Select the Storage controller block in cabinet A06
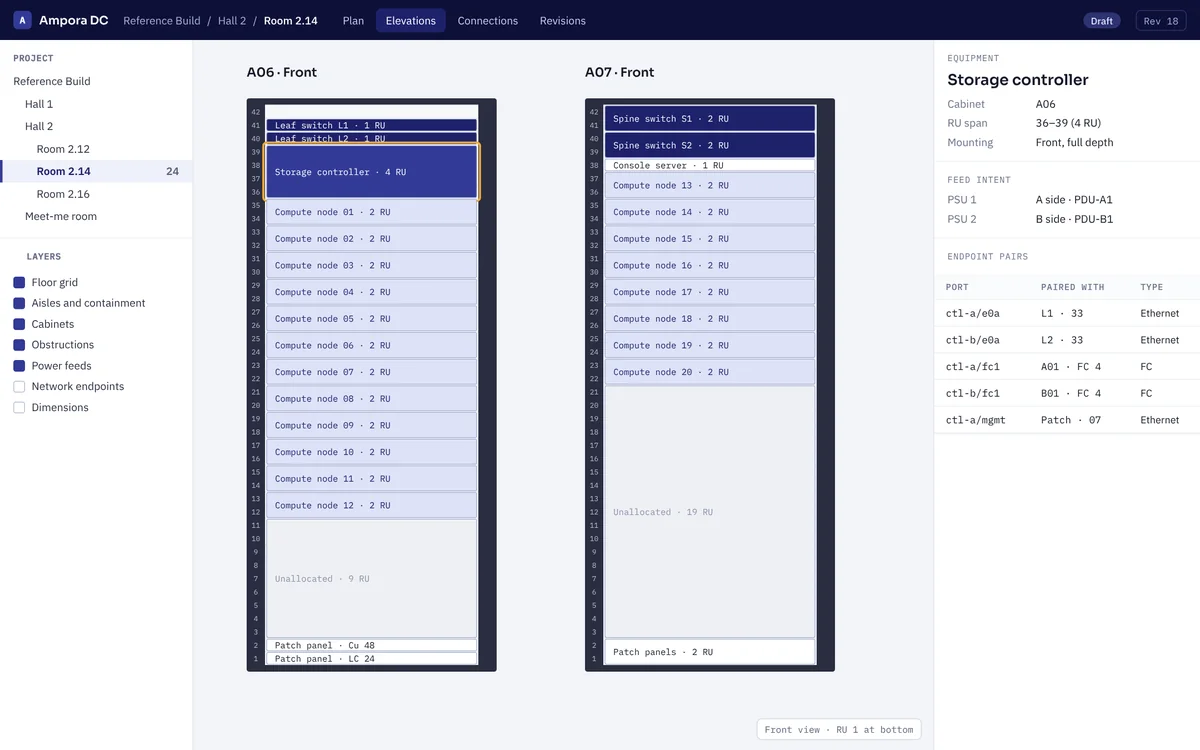This screenshot has height=750, width=1200. tap(372, 172)
